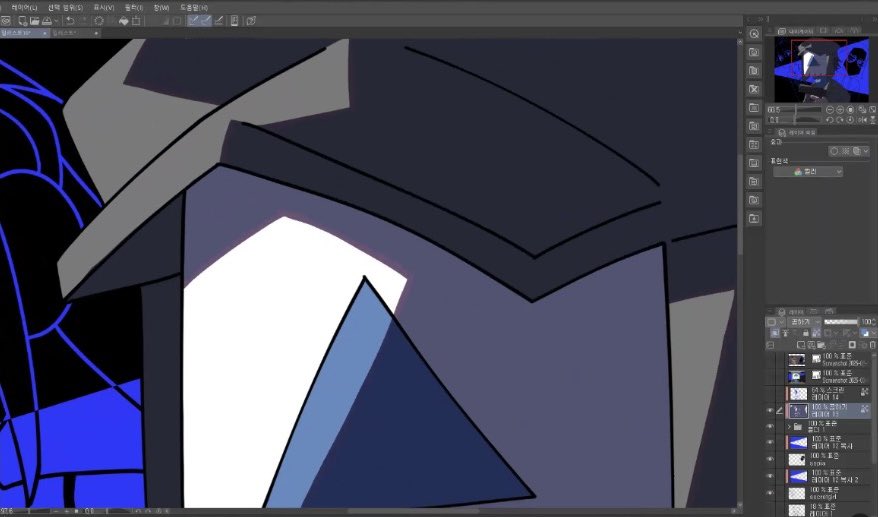Click Reset rotation icon in Navigator
Image resolution: width=878 pixels, height=517 pixels.
click(851, 120)
